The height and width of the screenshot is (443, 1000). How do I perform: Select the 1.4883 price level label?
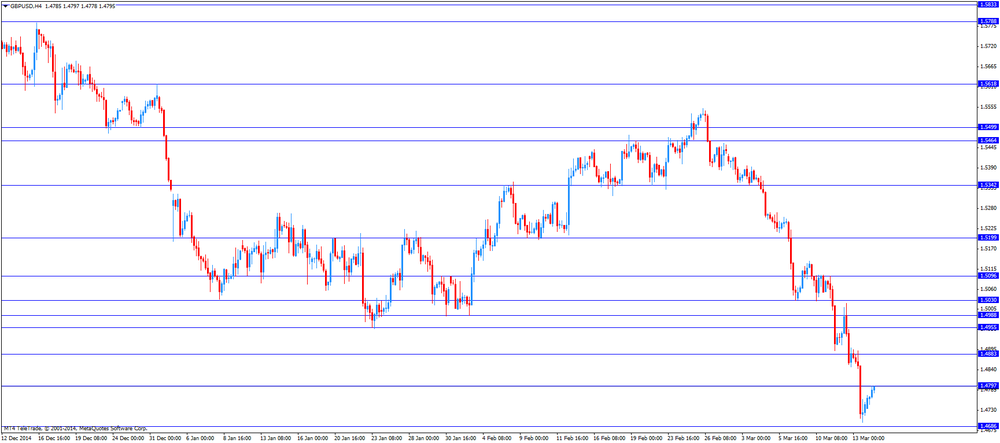coord(988,354)
